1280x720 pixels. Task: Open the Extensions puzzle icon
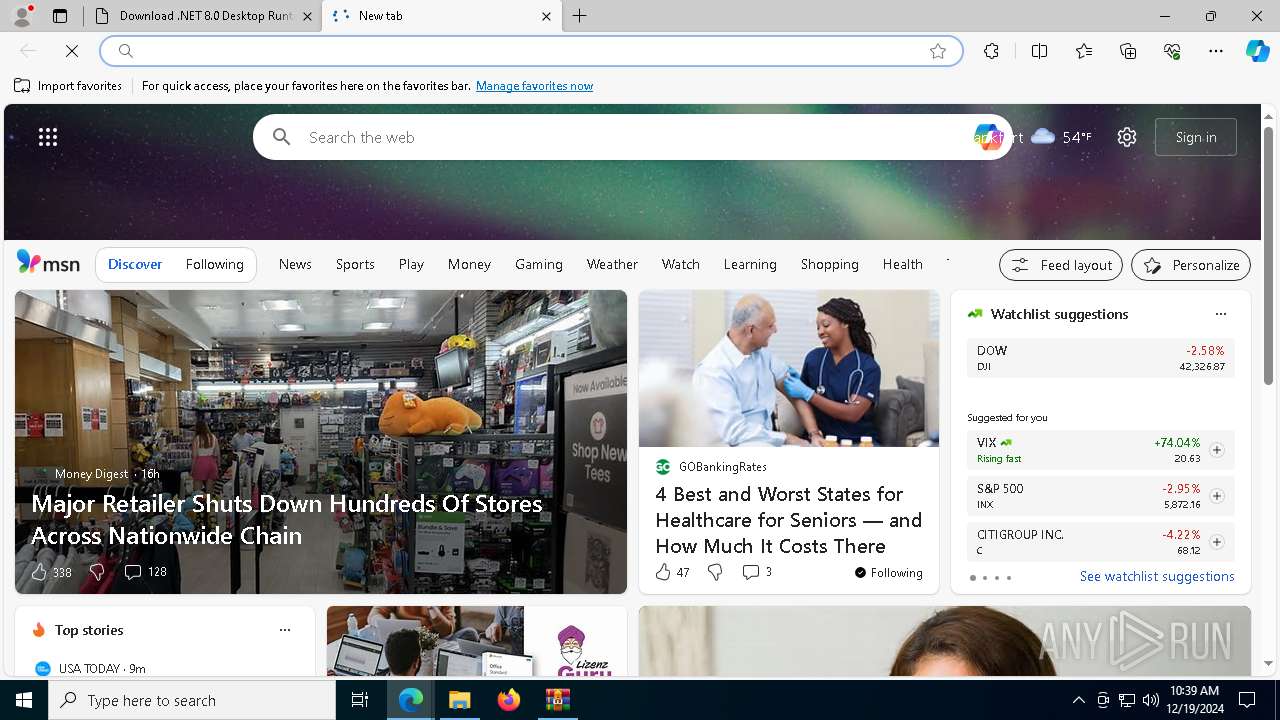pos(991,51)
